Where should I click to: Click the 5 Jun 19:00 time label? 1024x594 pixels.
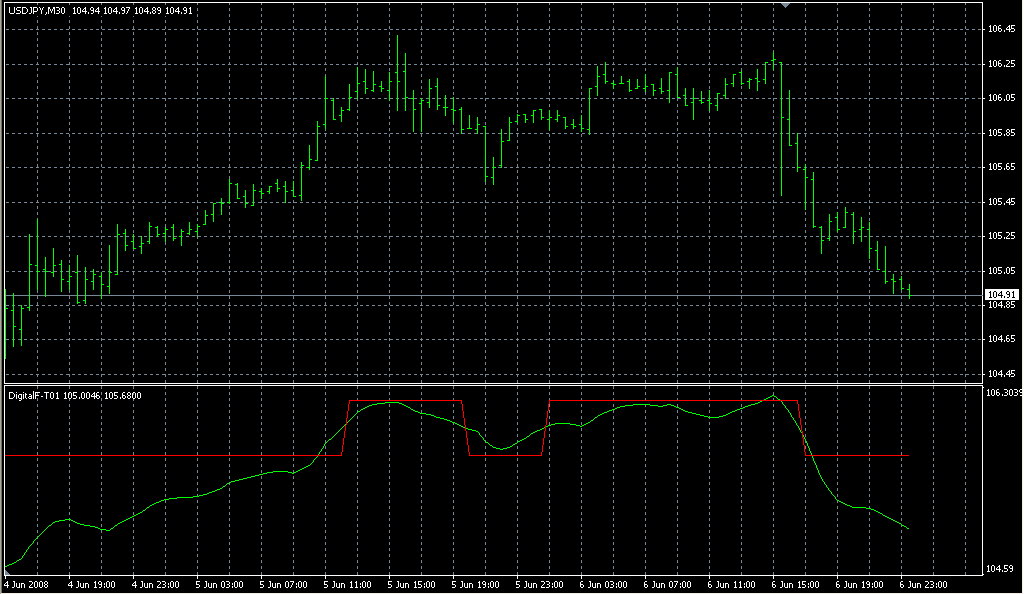pos(475,585)
